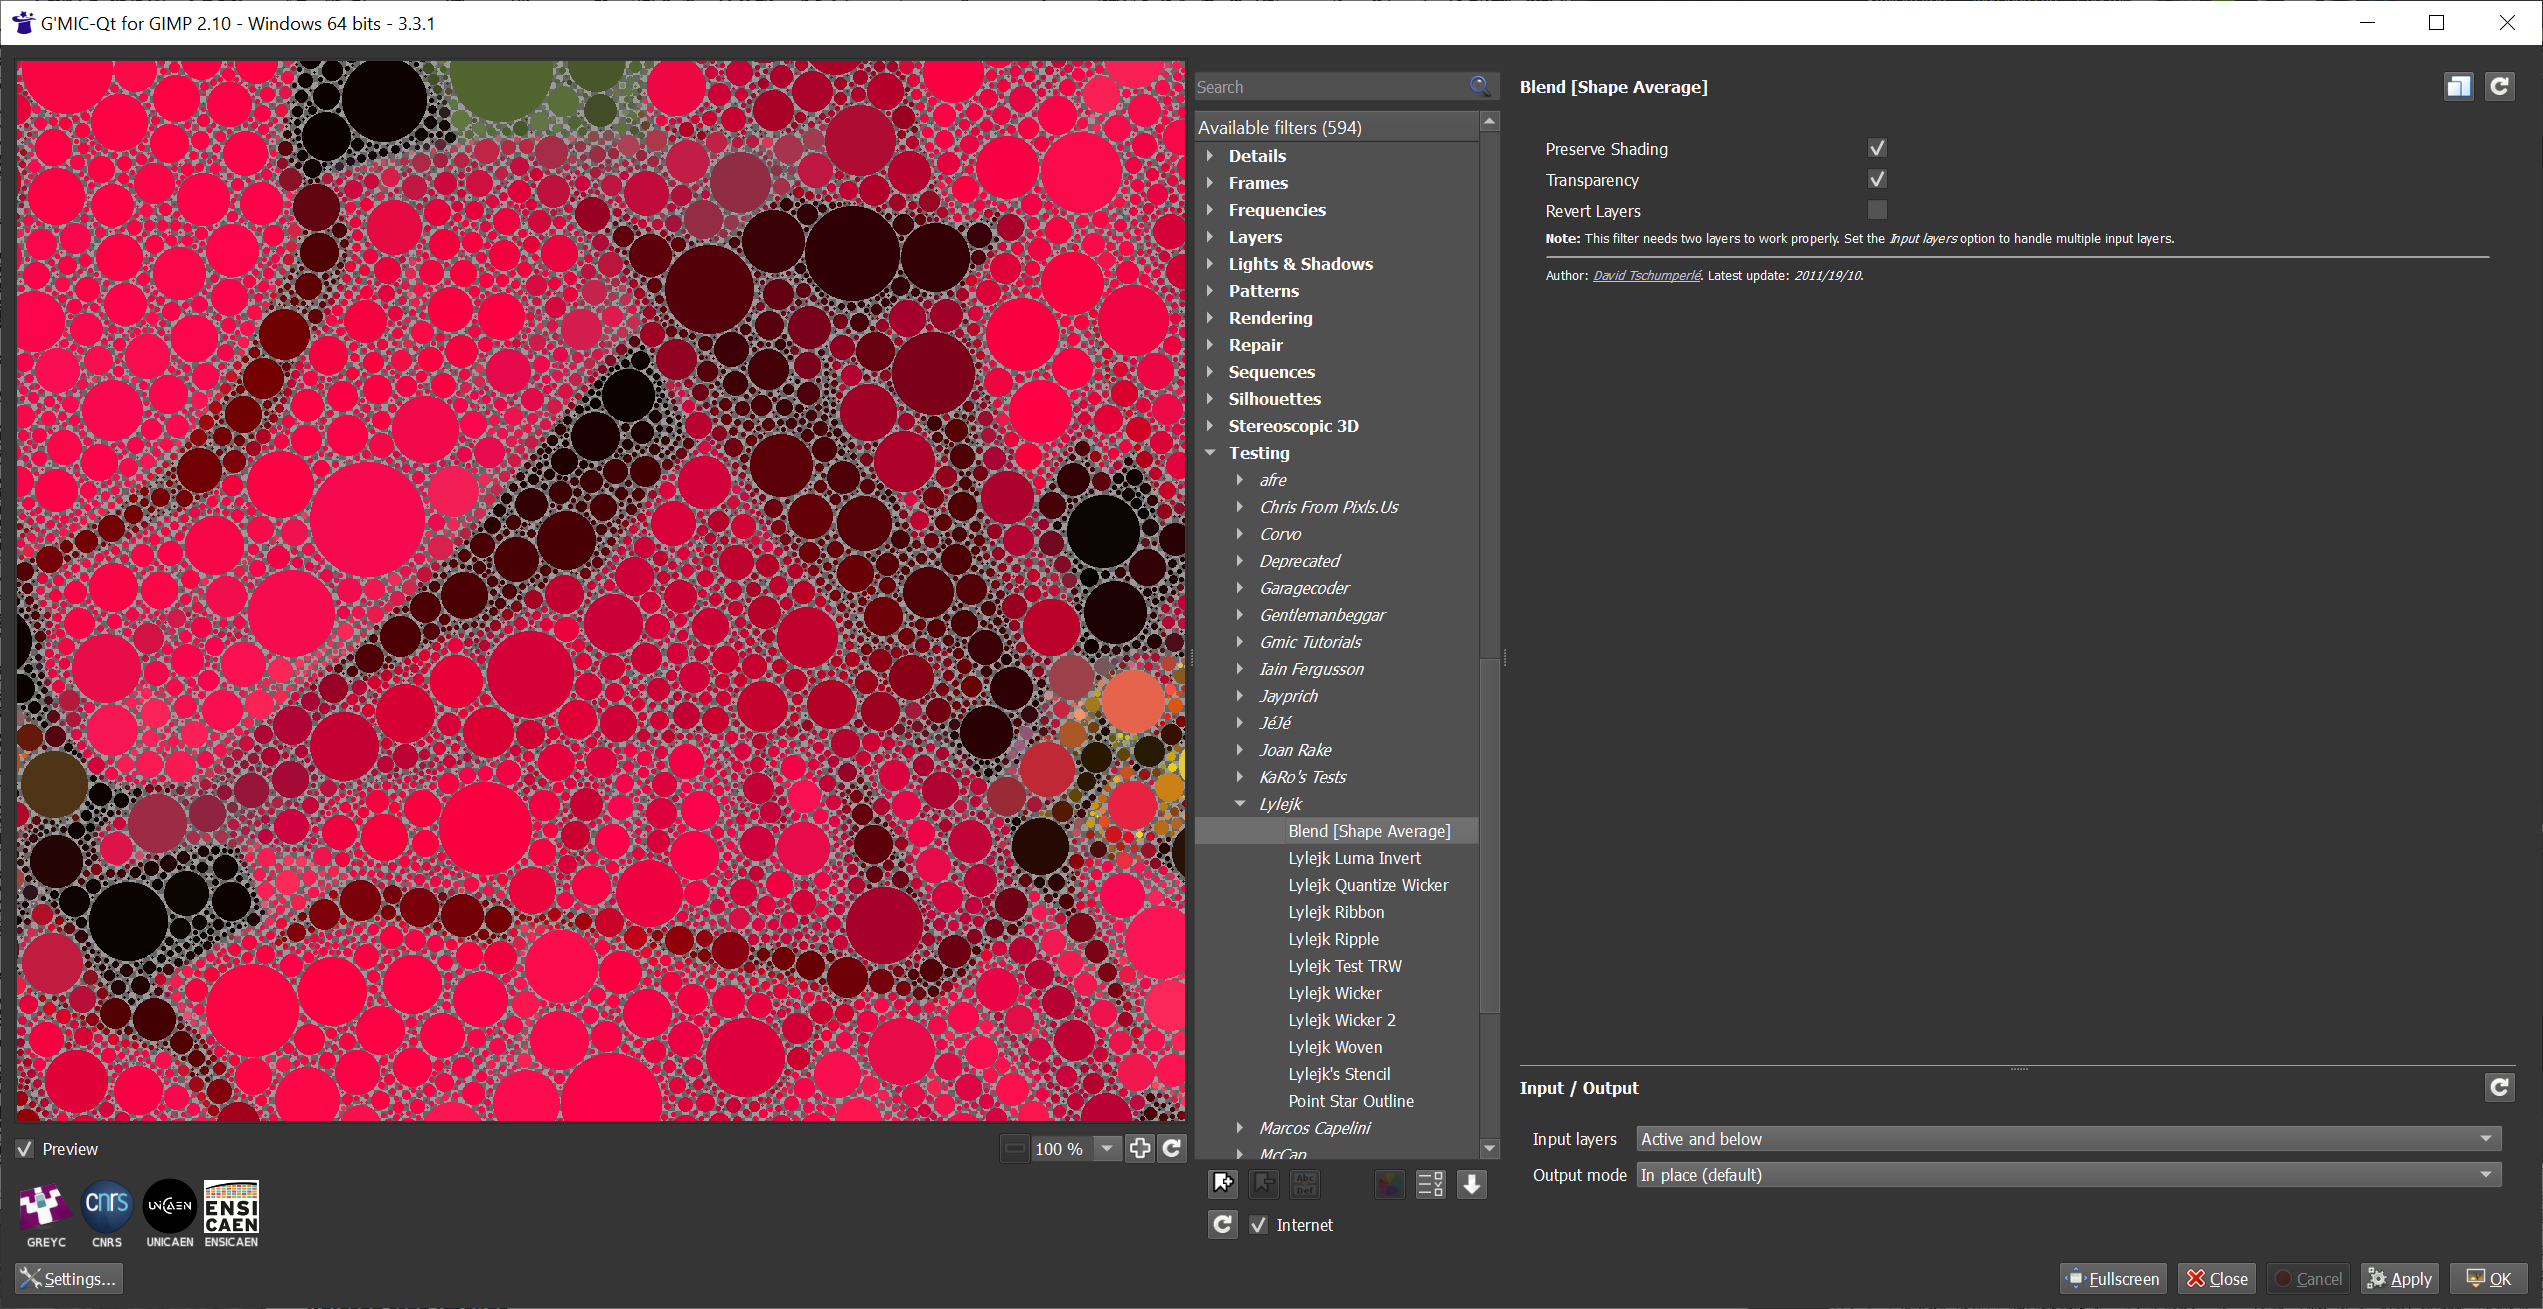Click the search magnifier icon
The width and height of the screenshot is (2543, 1309).
point(1480,87)
